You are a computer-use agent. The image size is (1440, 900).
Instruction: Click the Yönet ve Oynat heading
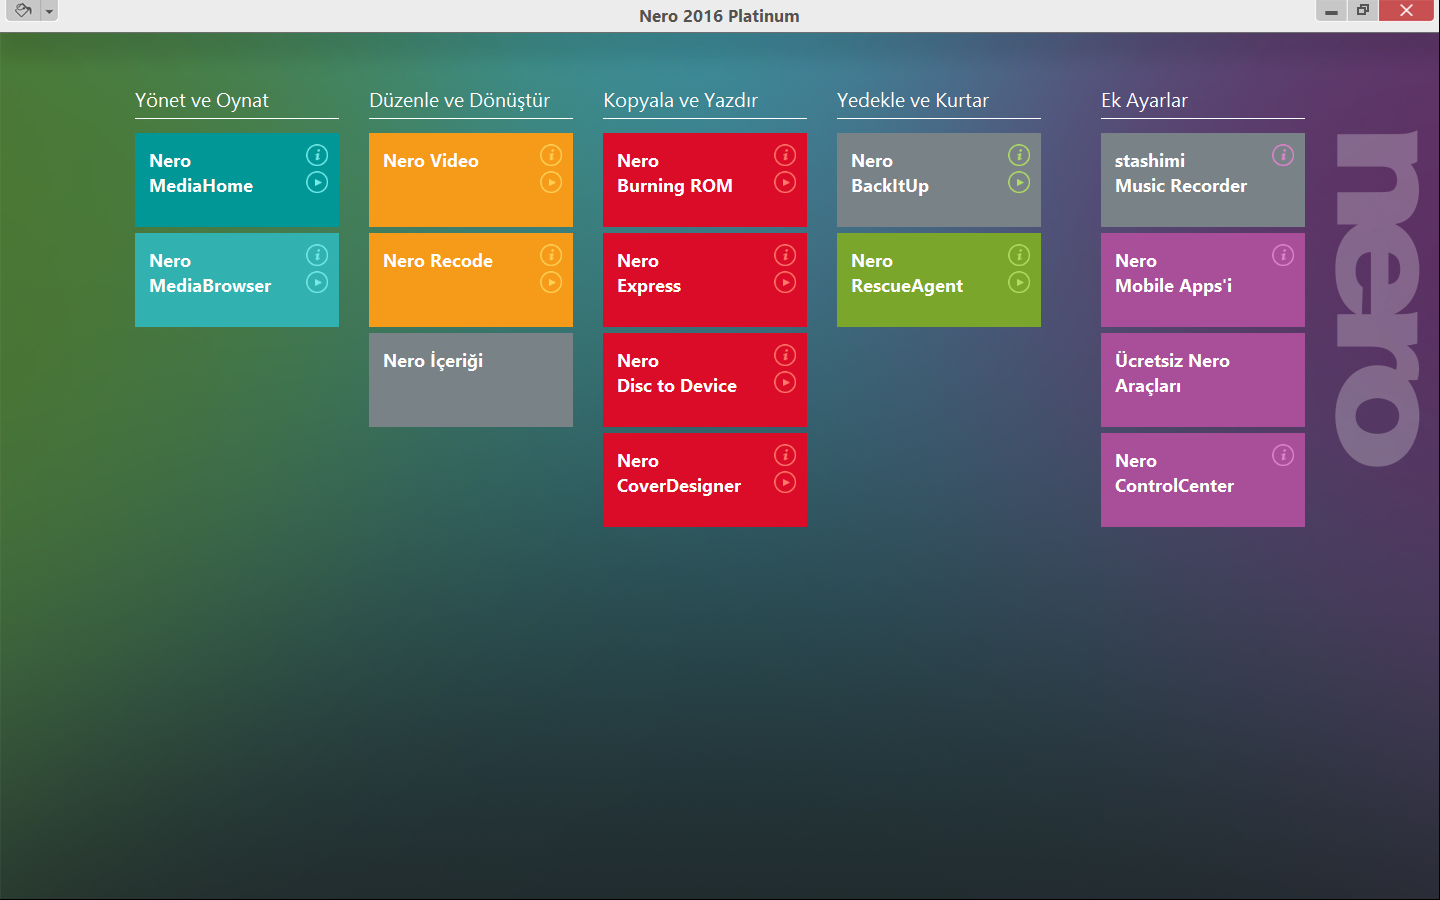pos(202,100)
